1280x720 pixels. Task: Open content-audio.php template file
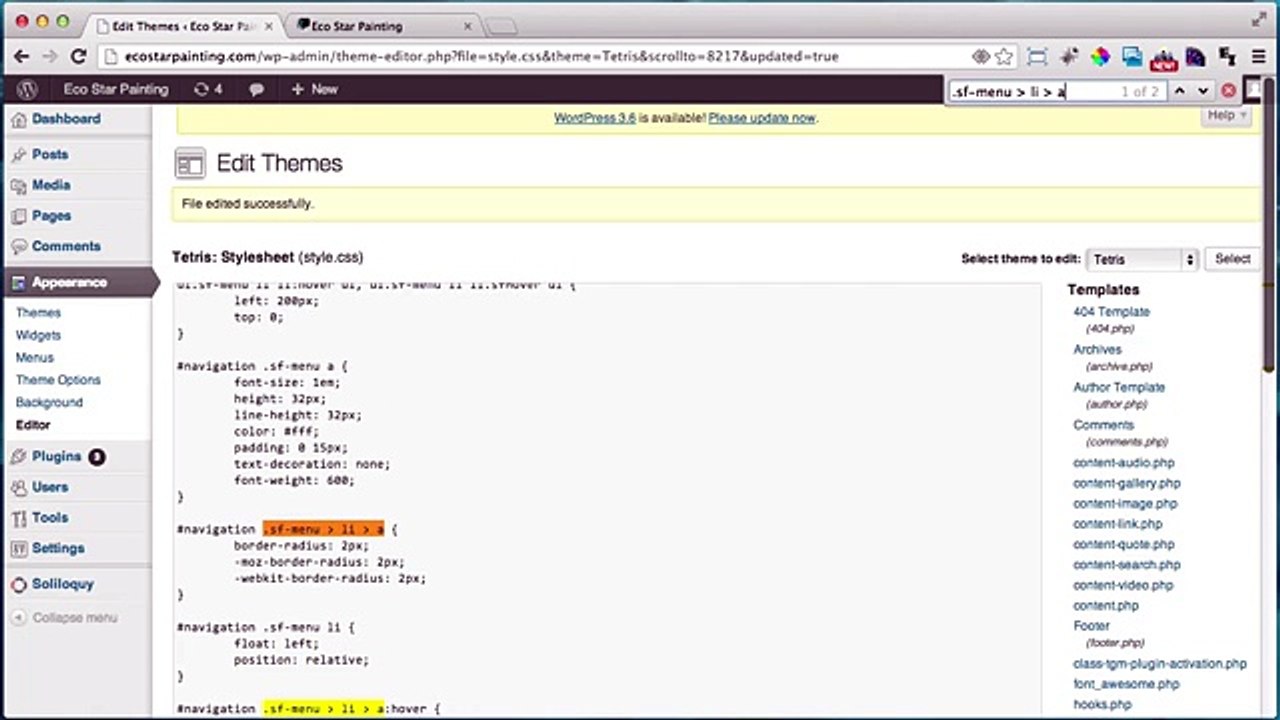(x=1124, y=463)
